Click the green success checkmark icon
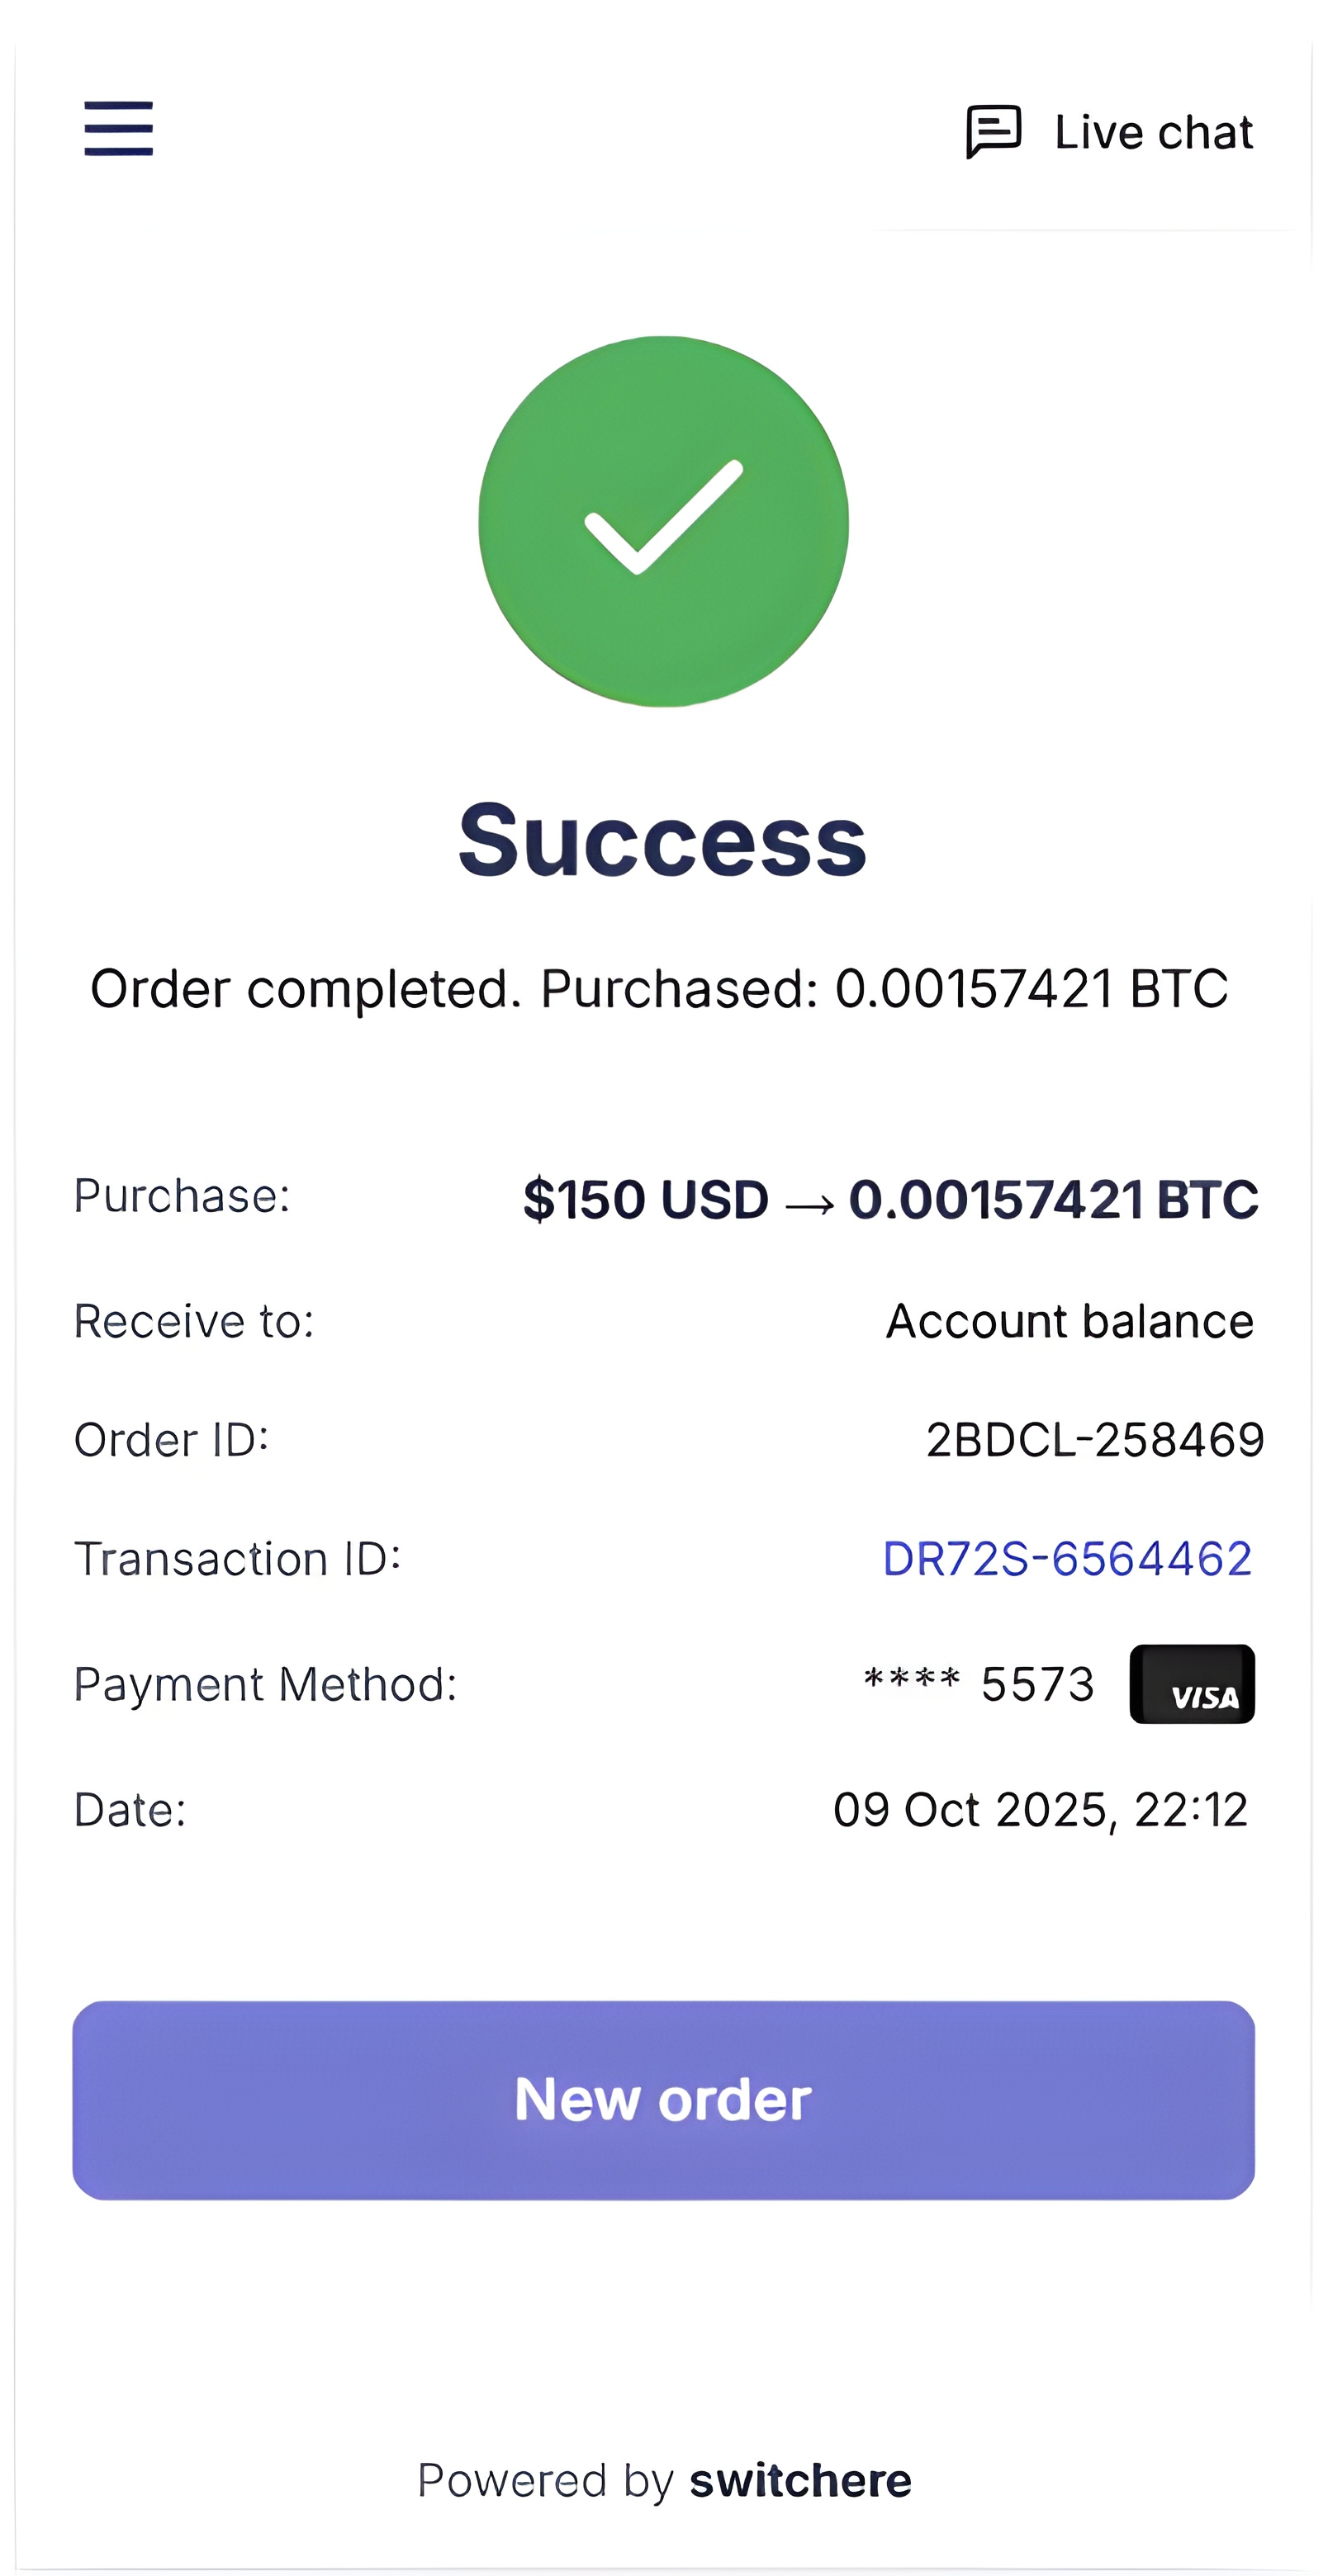This screenshot has width=1328, height=2576. pos(663,521)
